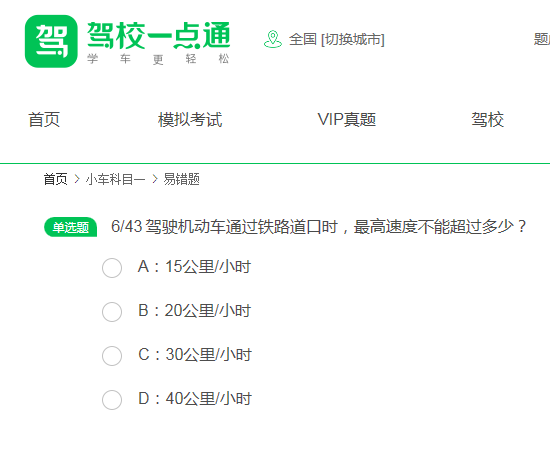The image size is (550, 454).
Task: Click the 小车科目一 breadcrumb link
Action: coord(115,179)
